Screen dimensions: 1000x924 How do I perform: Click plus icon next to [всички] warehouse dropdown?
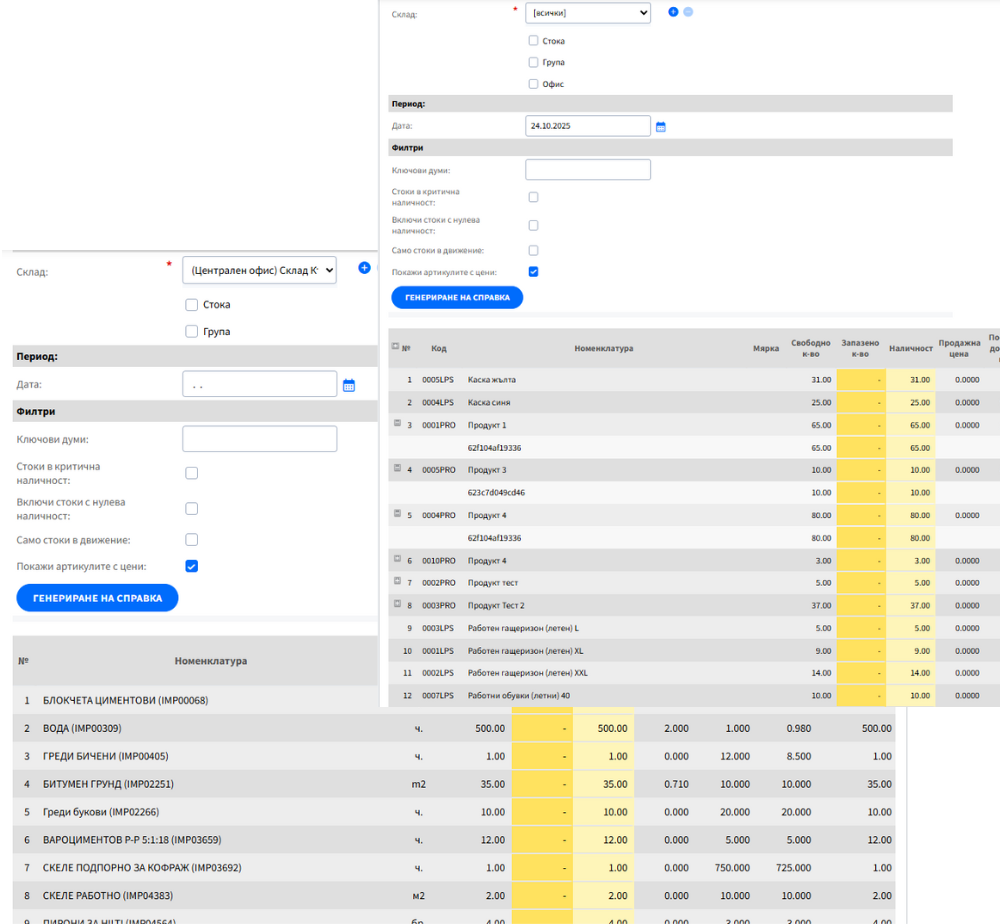(x=673, y=12)
